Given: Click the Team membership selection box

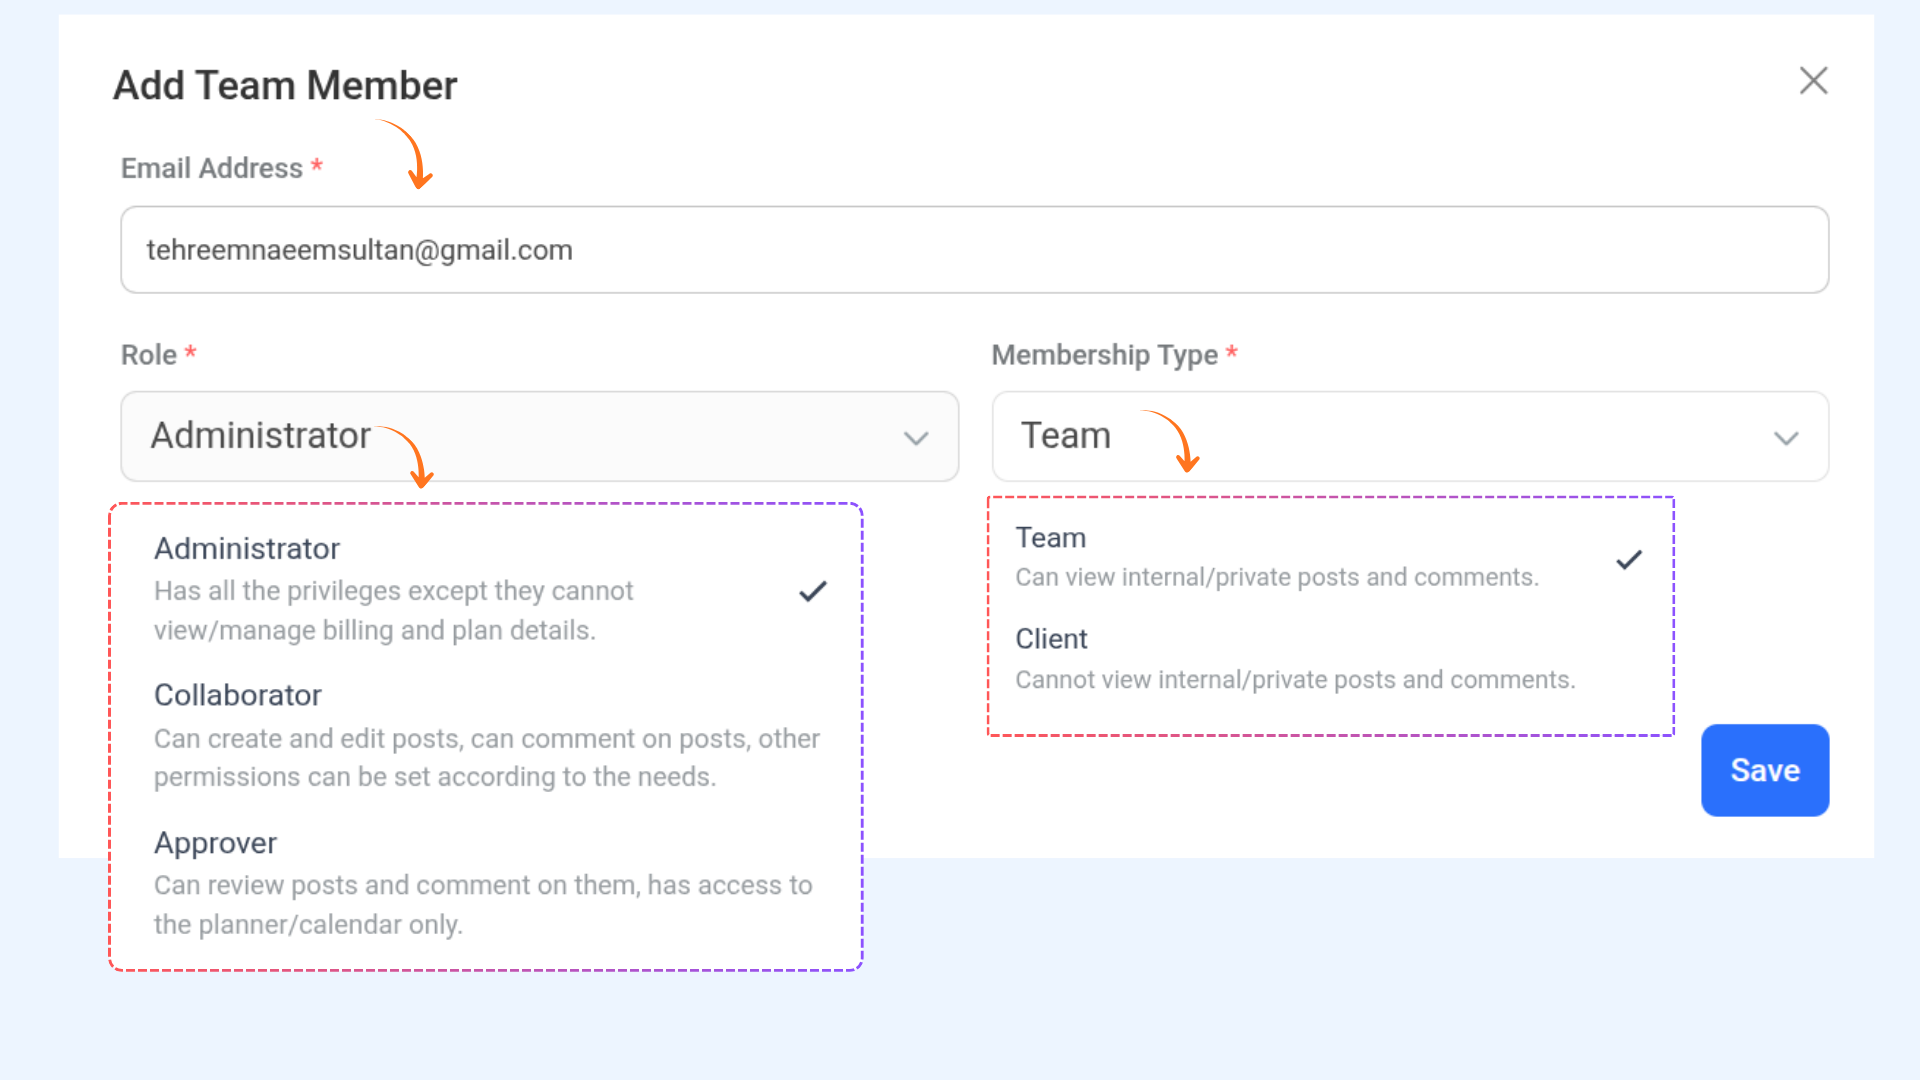Looking at the screenshot, I should [x=1410, y=436].
